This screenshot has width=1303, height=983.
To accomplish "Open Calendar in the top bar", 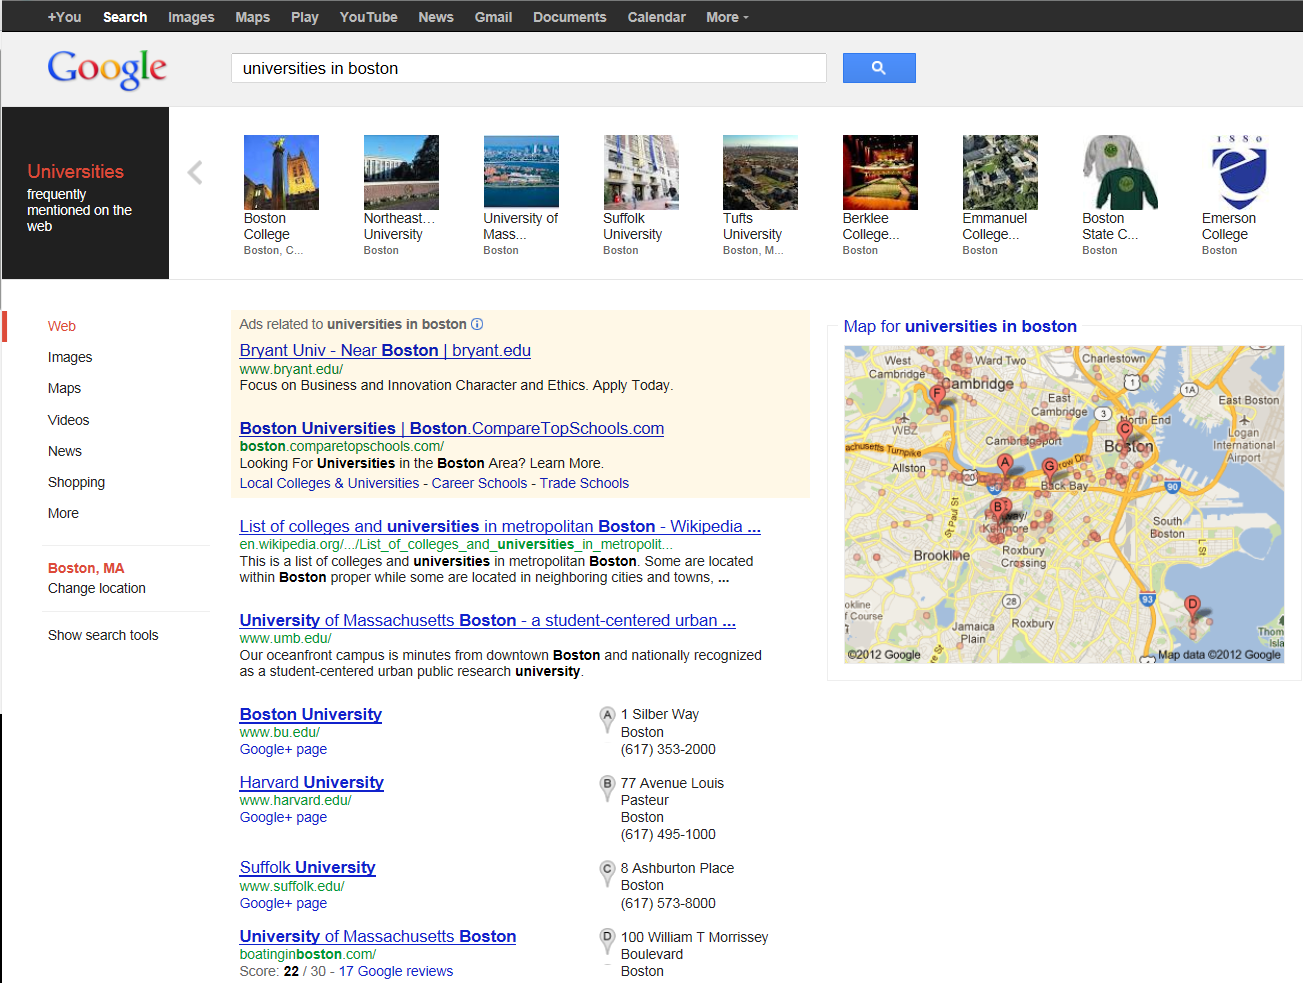I will coord(657,17).
